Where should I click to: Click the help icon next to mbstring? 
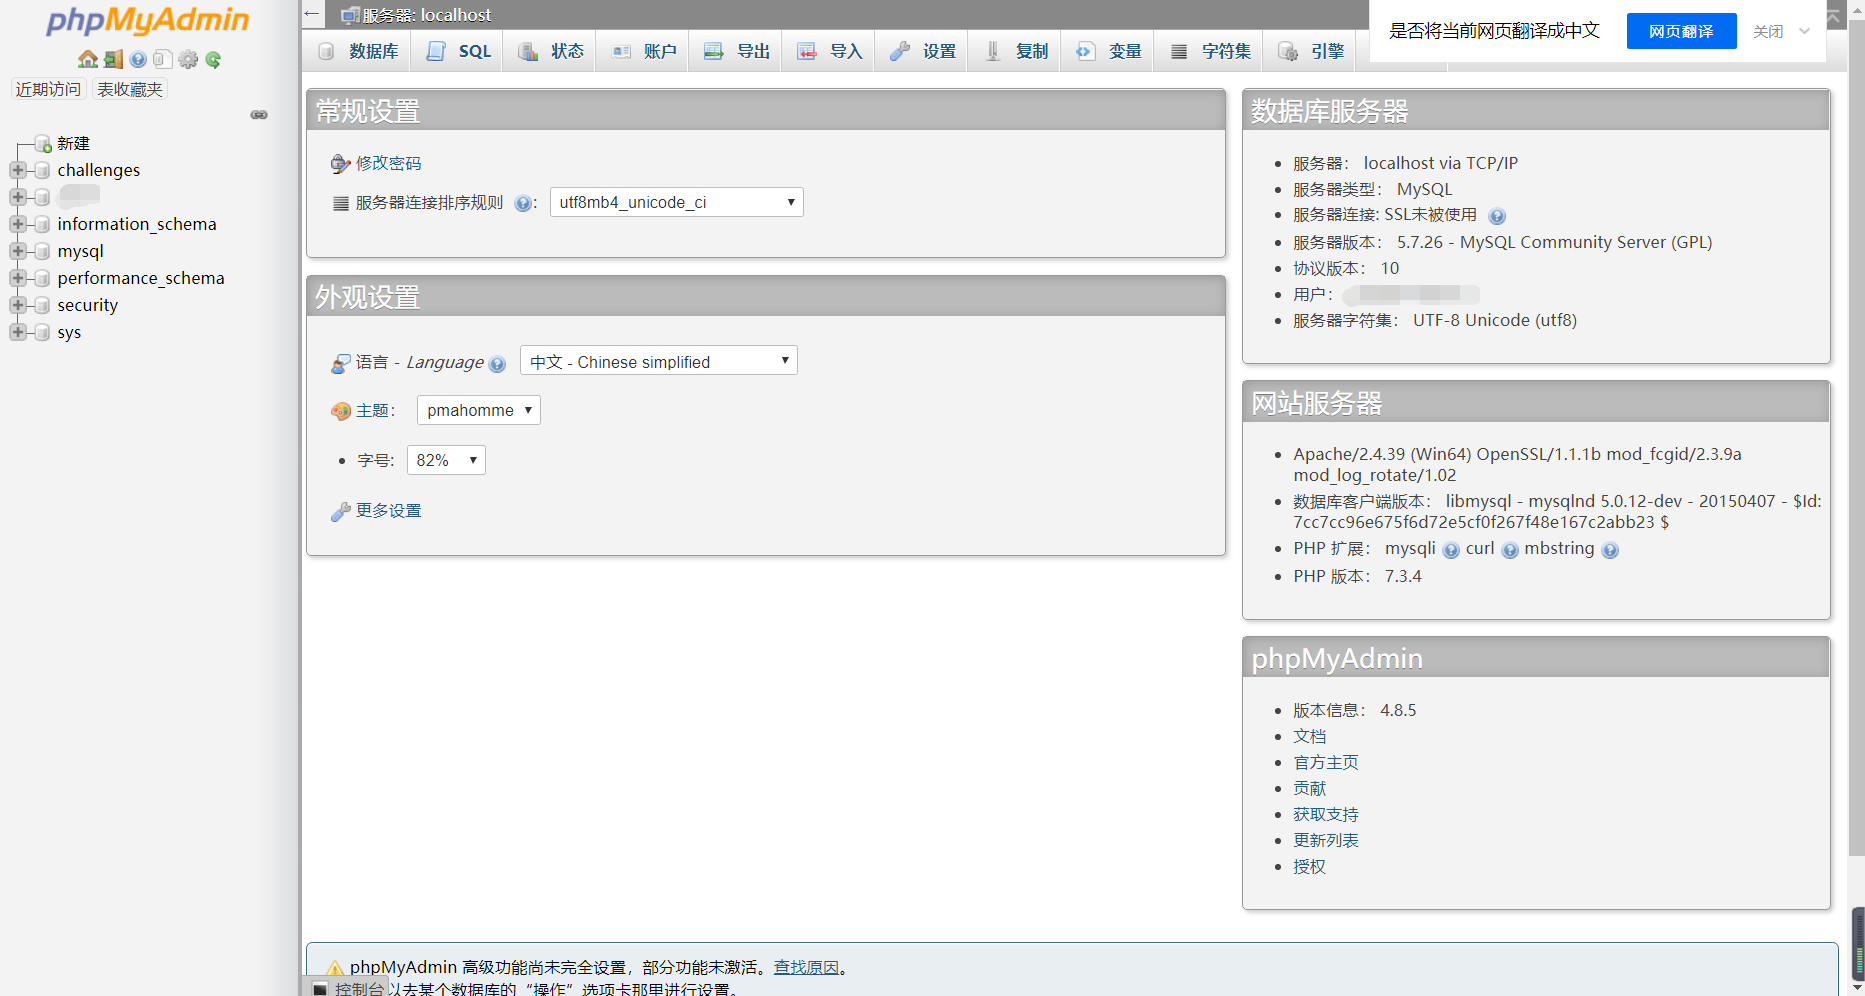1610,550
